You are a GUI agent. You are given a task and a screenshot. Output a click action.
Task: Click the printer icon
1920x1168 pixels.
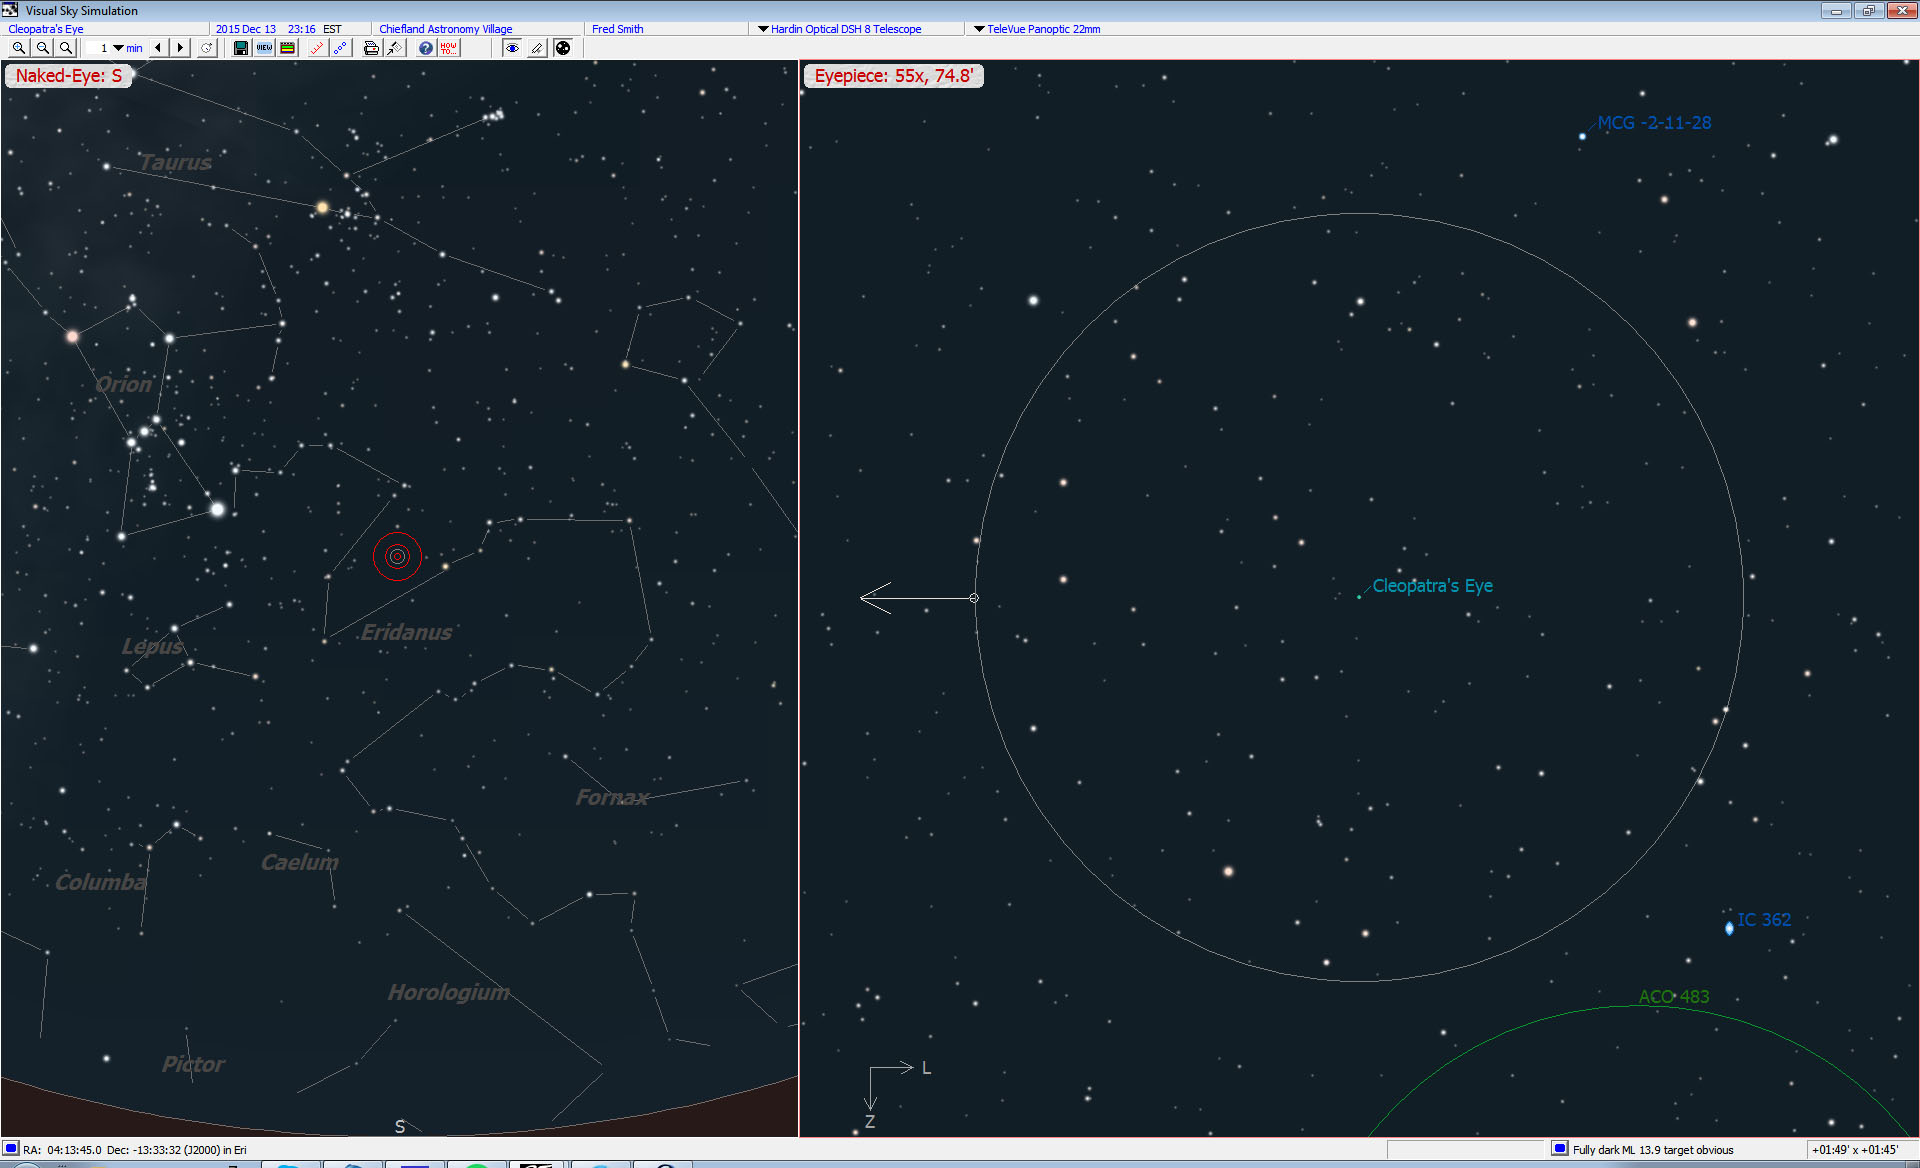coord(371,48)
